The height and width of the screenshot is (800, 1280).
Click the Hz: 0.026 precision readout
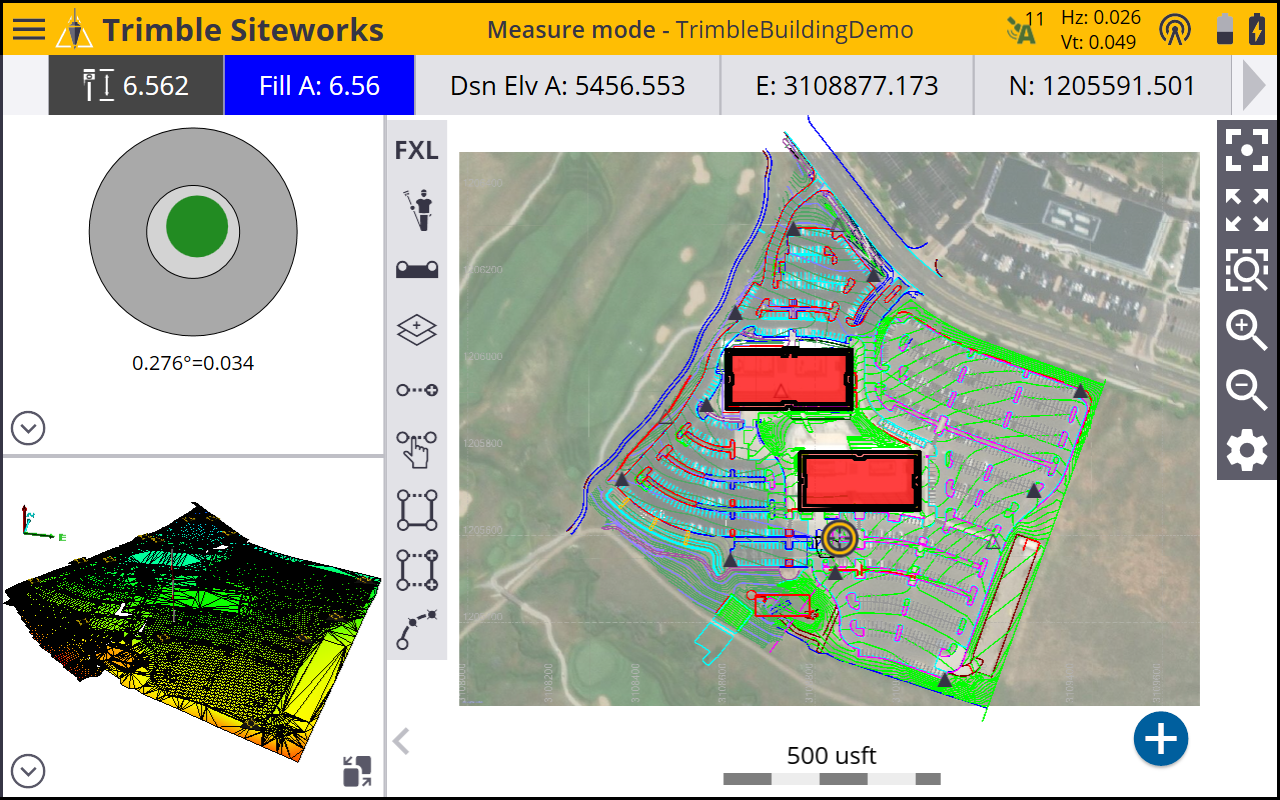coord(1100,17)
